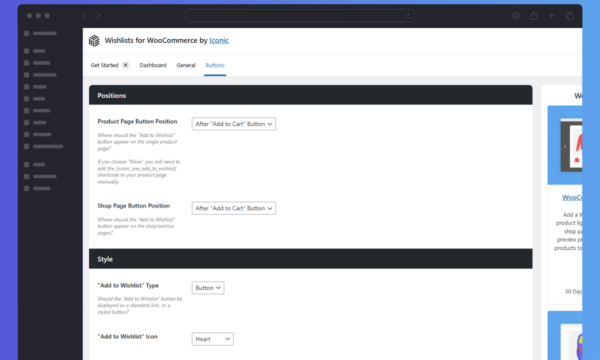Click "Add to Wishlist" Icon label
Image resolution: width=600 pixels, height=360 pixels.
pos(127,336)
